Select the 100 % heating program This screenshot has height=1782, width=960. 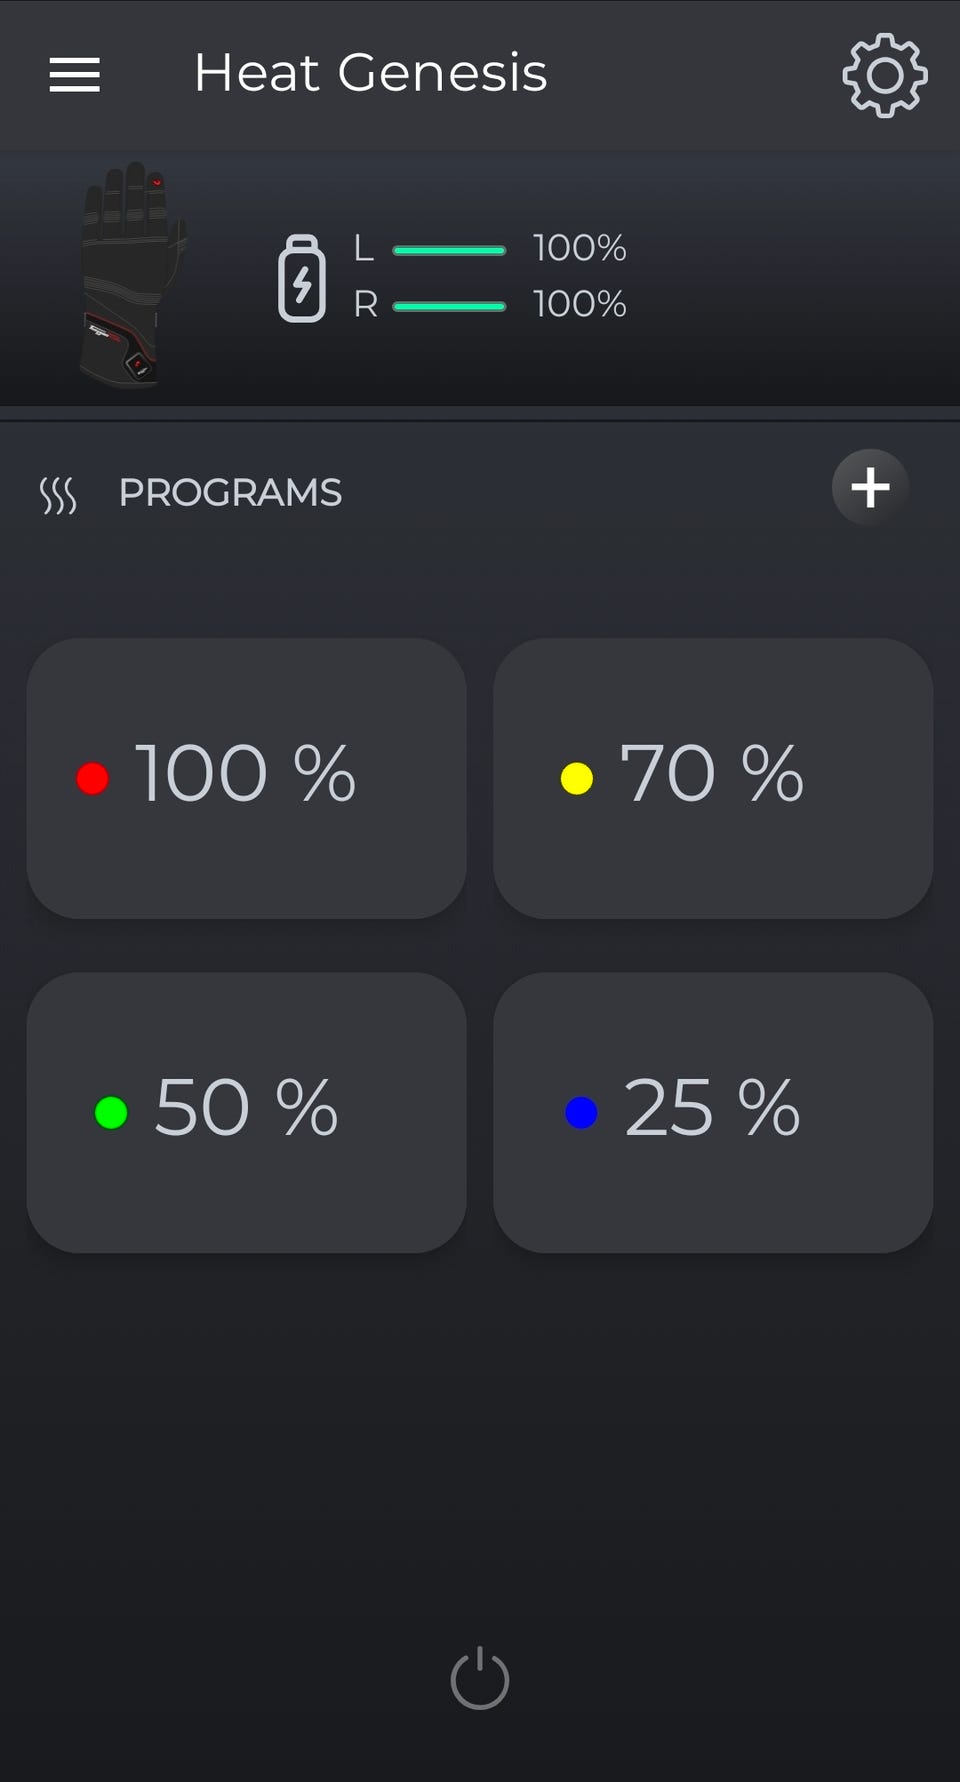pyautogui.click(x=247, y=778)
